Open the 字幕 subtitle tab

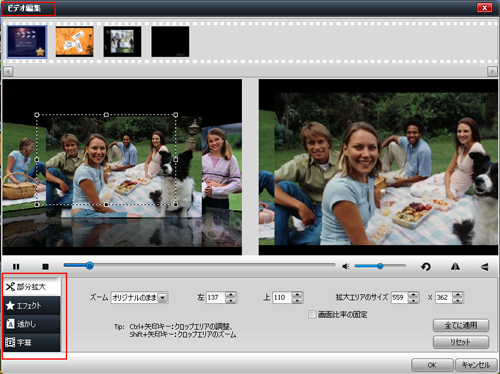click(32, 342)
